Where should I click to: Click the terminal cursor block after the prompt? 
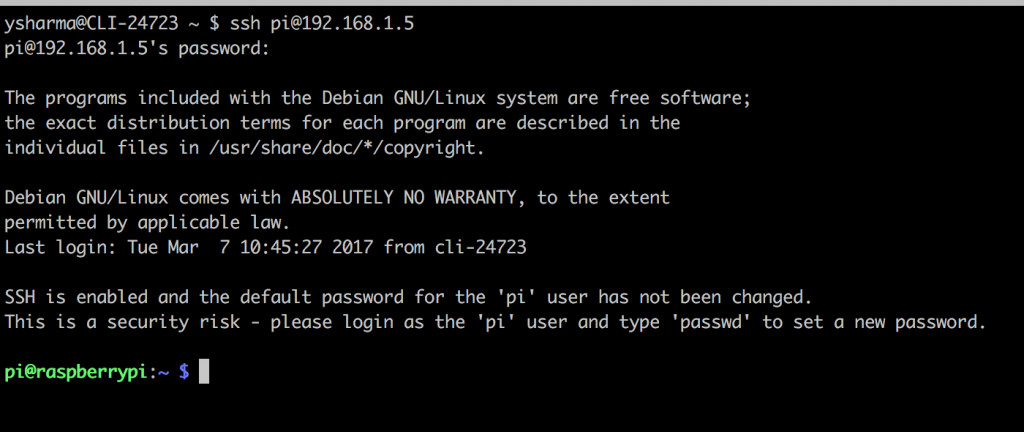click(x=204, y=372)
